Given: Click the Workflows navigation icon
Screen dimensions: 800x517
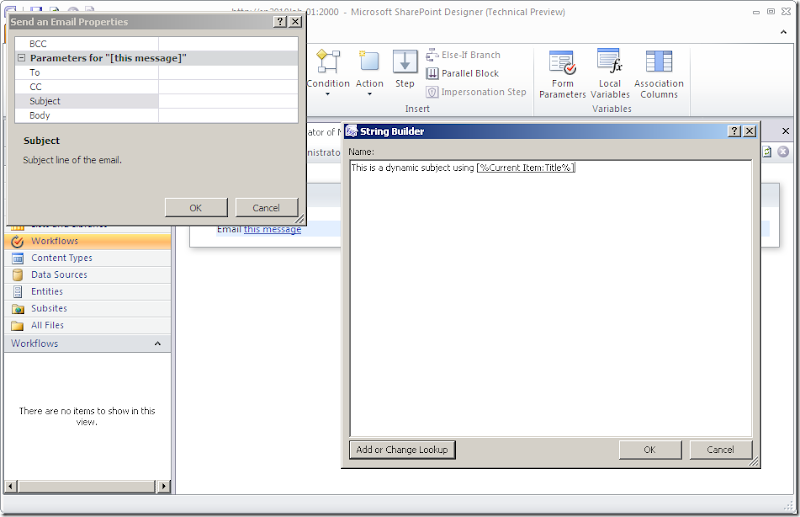Looking at the screenshot, I should (x=17, y=241).
